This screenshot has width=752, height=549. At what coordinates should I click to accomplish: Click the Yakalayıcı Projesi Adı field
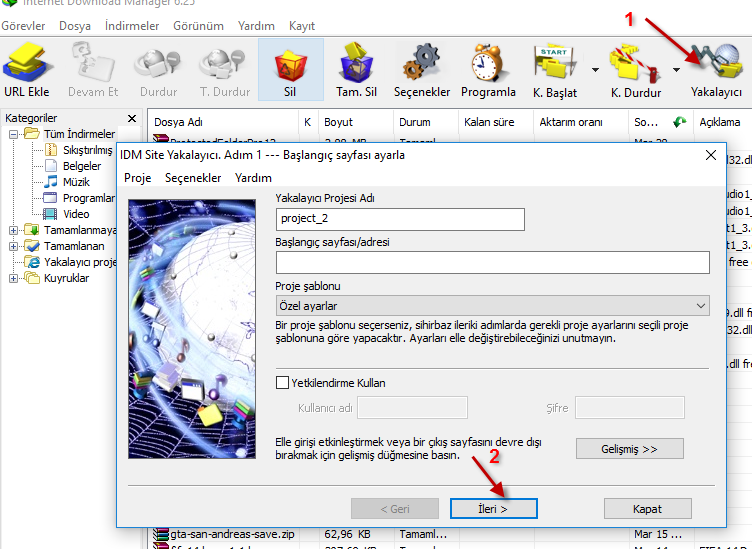tap(400, 219)
